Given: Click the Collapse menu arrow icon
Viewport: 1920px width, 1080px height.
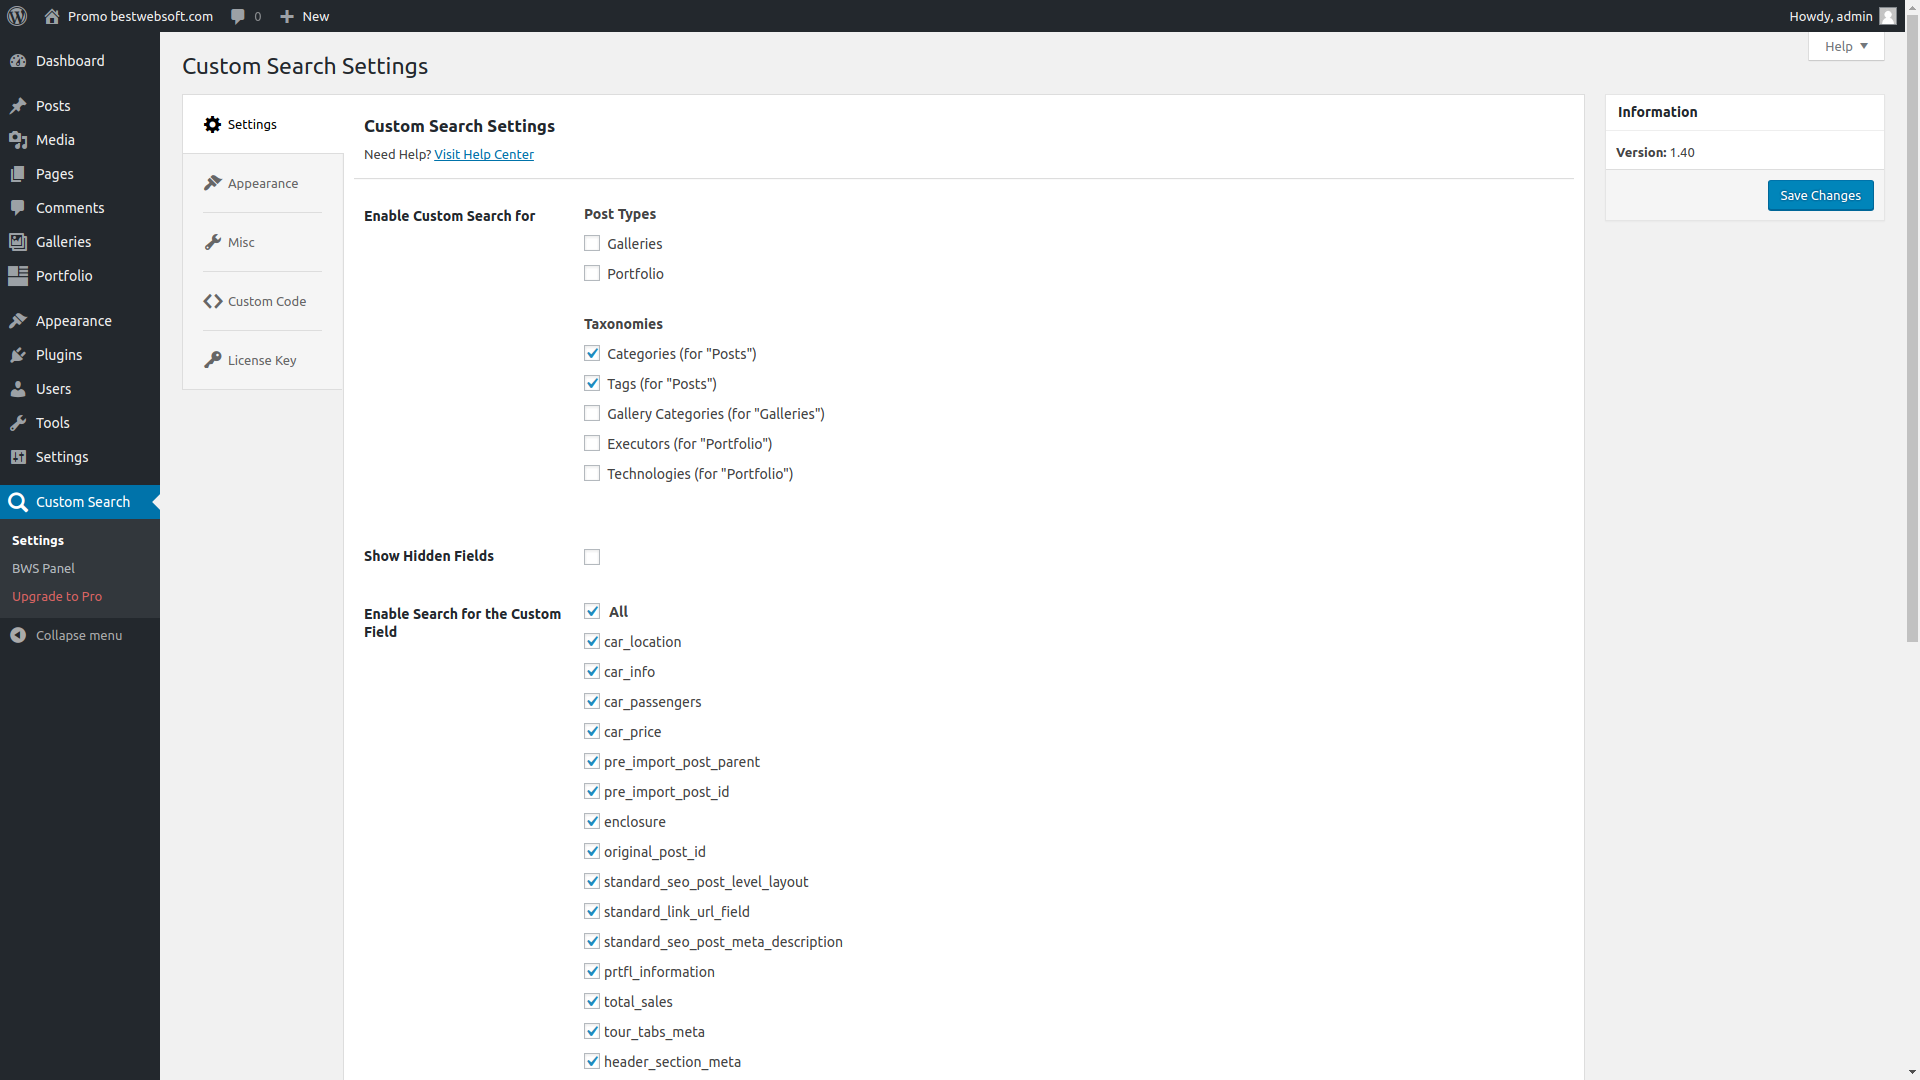Looking at the screenshot, I should [18, 635].
